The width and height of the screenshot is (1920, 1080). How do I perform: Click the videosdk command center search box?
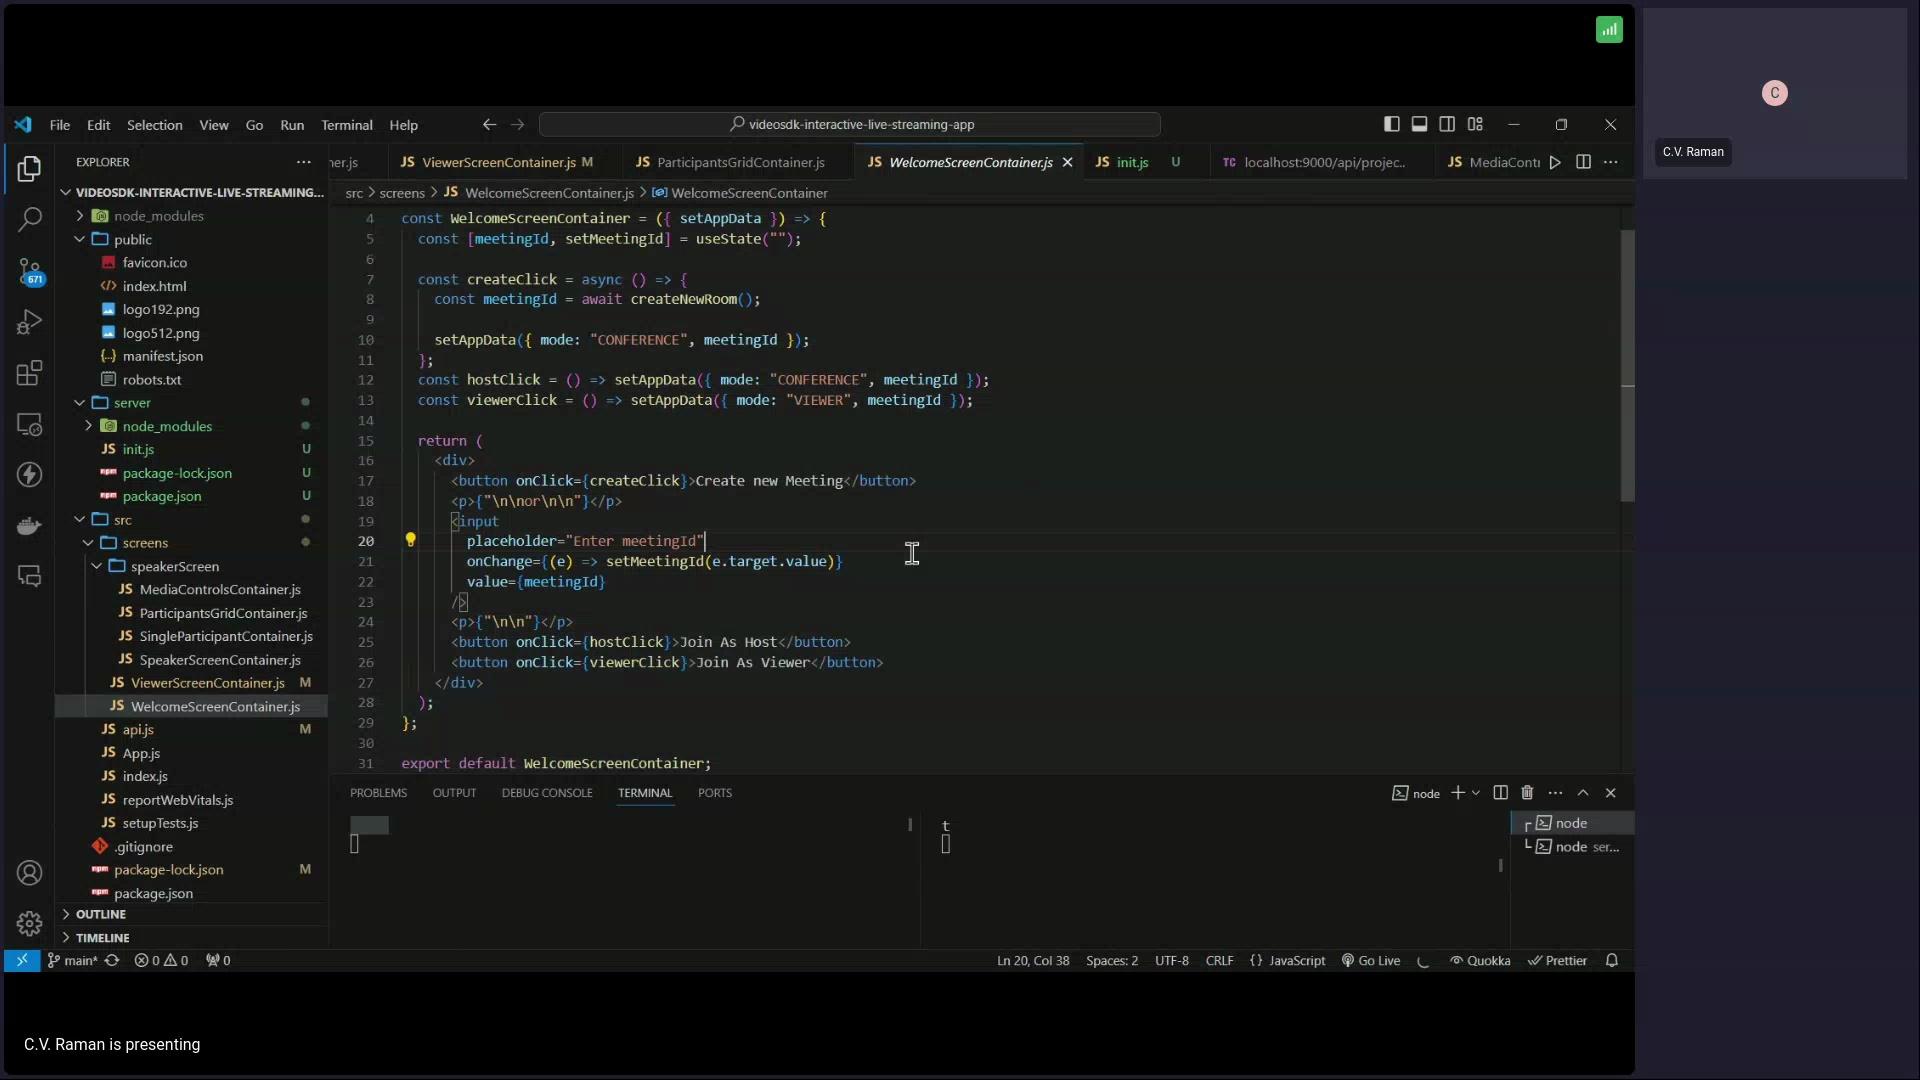pos(850,125)
